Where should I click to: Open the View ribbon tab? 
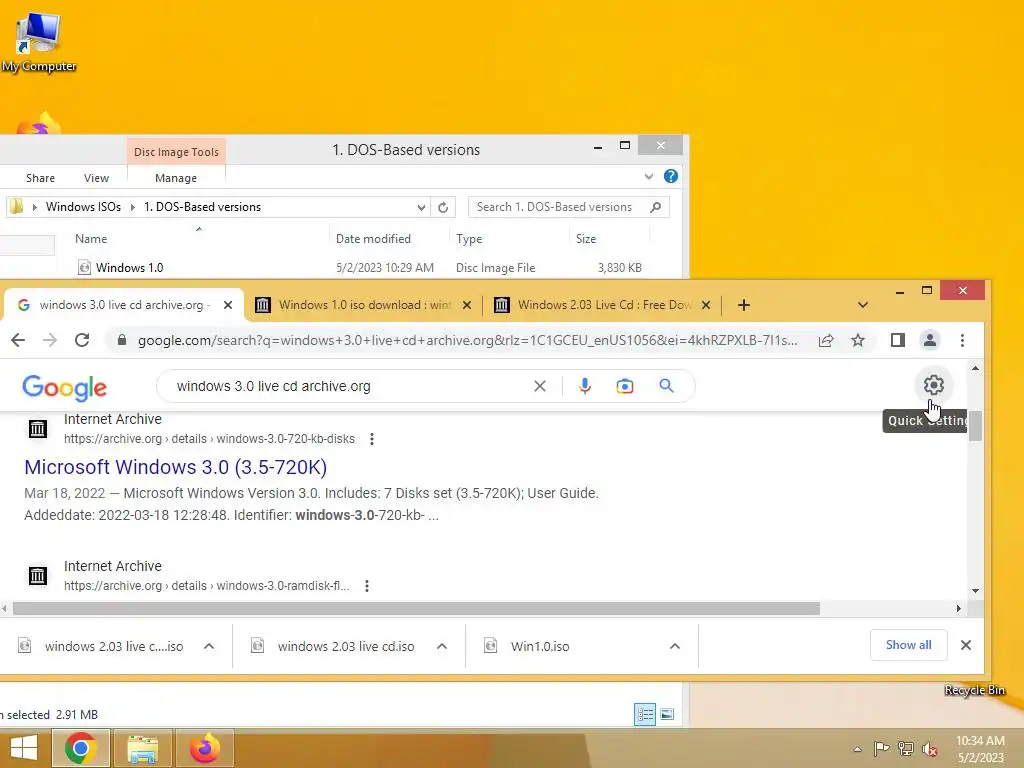coord(97,178)
